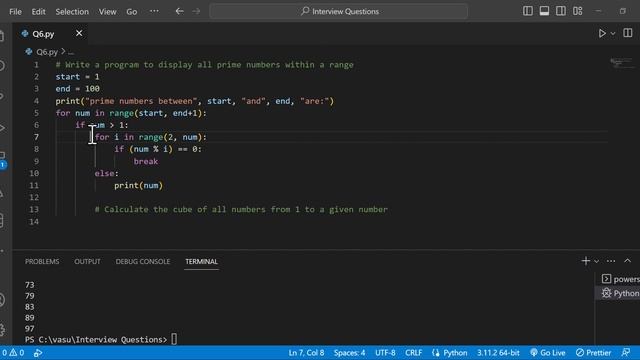640x360 pixels.
Task: Toggle the bottom panel layout icon
Action: click(544, 11)
